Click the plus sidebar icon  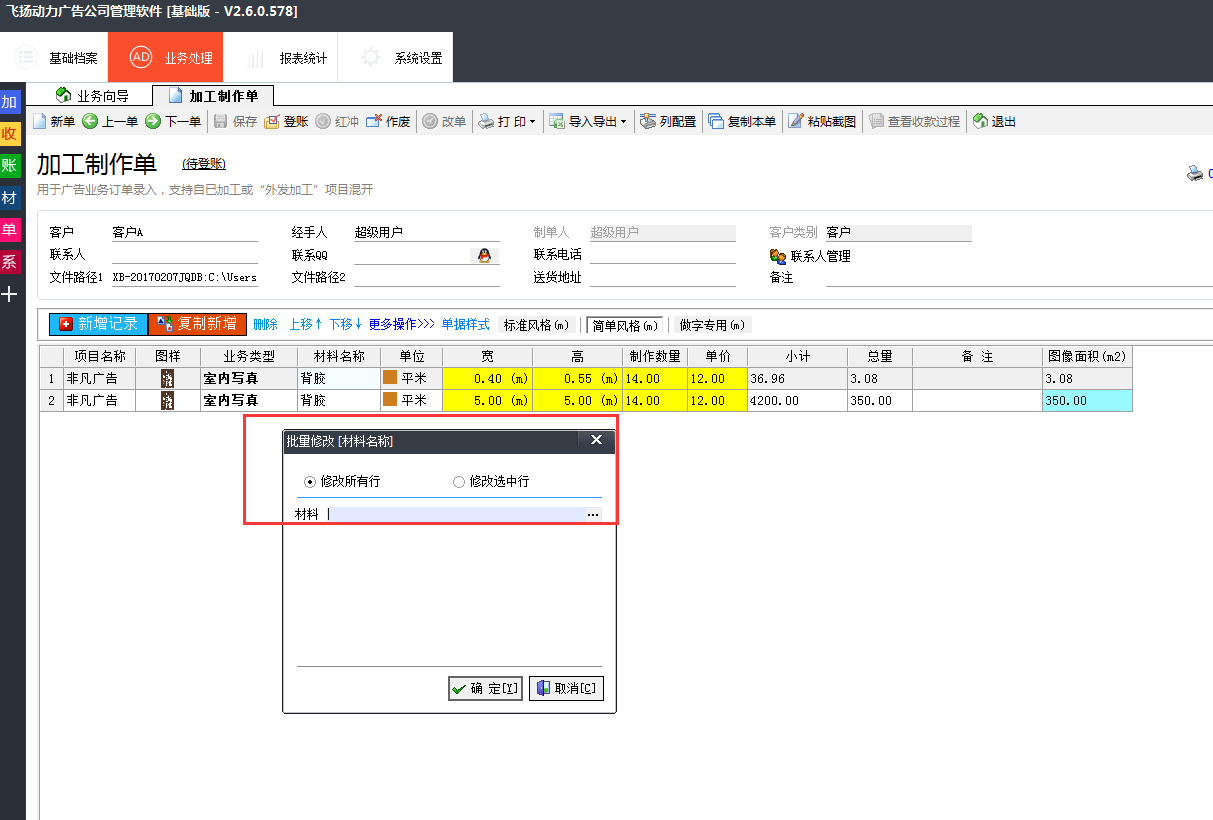click(x=10, y=294)
